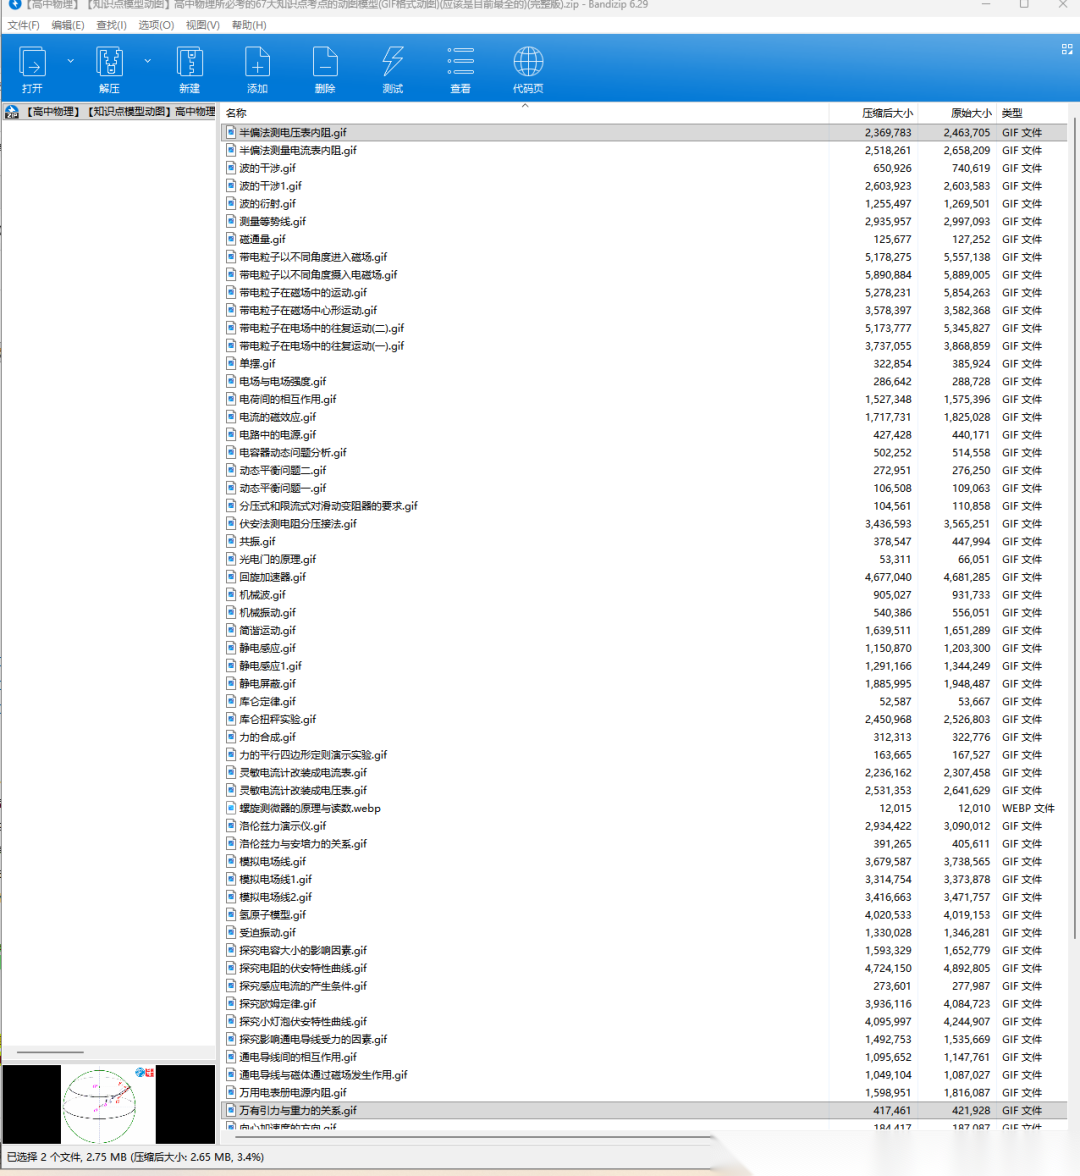Open the 代码页 (Code page) globe icon
Viewport: 1080px width, 1176px height.
coord(528,68)
